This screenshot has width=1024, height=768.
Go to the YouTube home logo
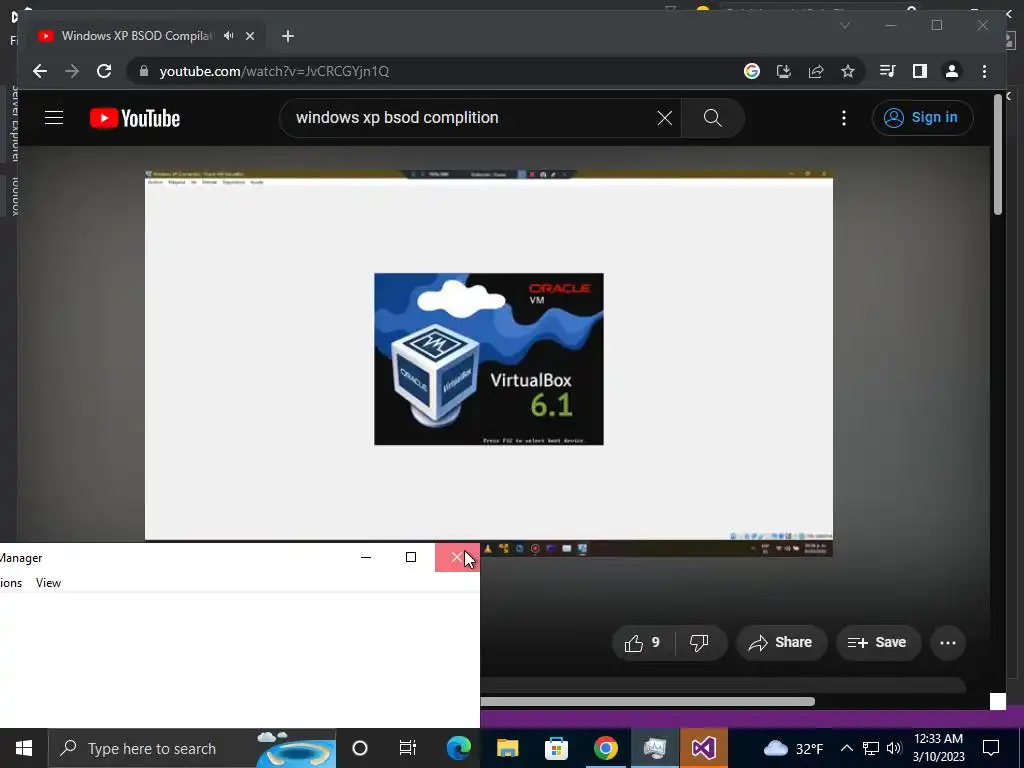135,118
